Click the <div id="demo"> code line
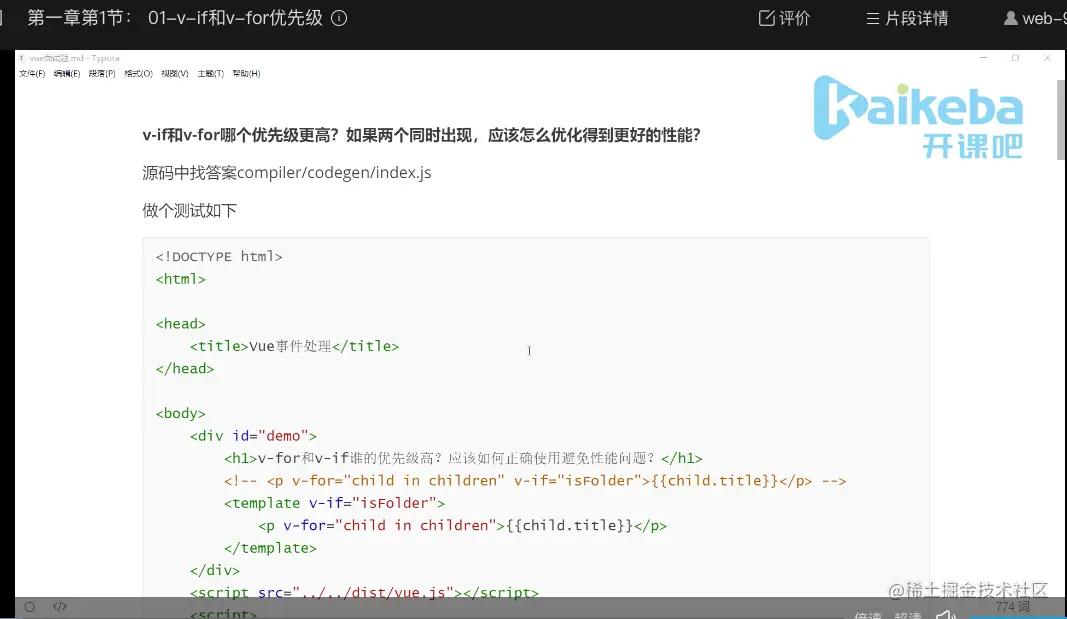1067x619 pixels. click(253, 436)
